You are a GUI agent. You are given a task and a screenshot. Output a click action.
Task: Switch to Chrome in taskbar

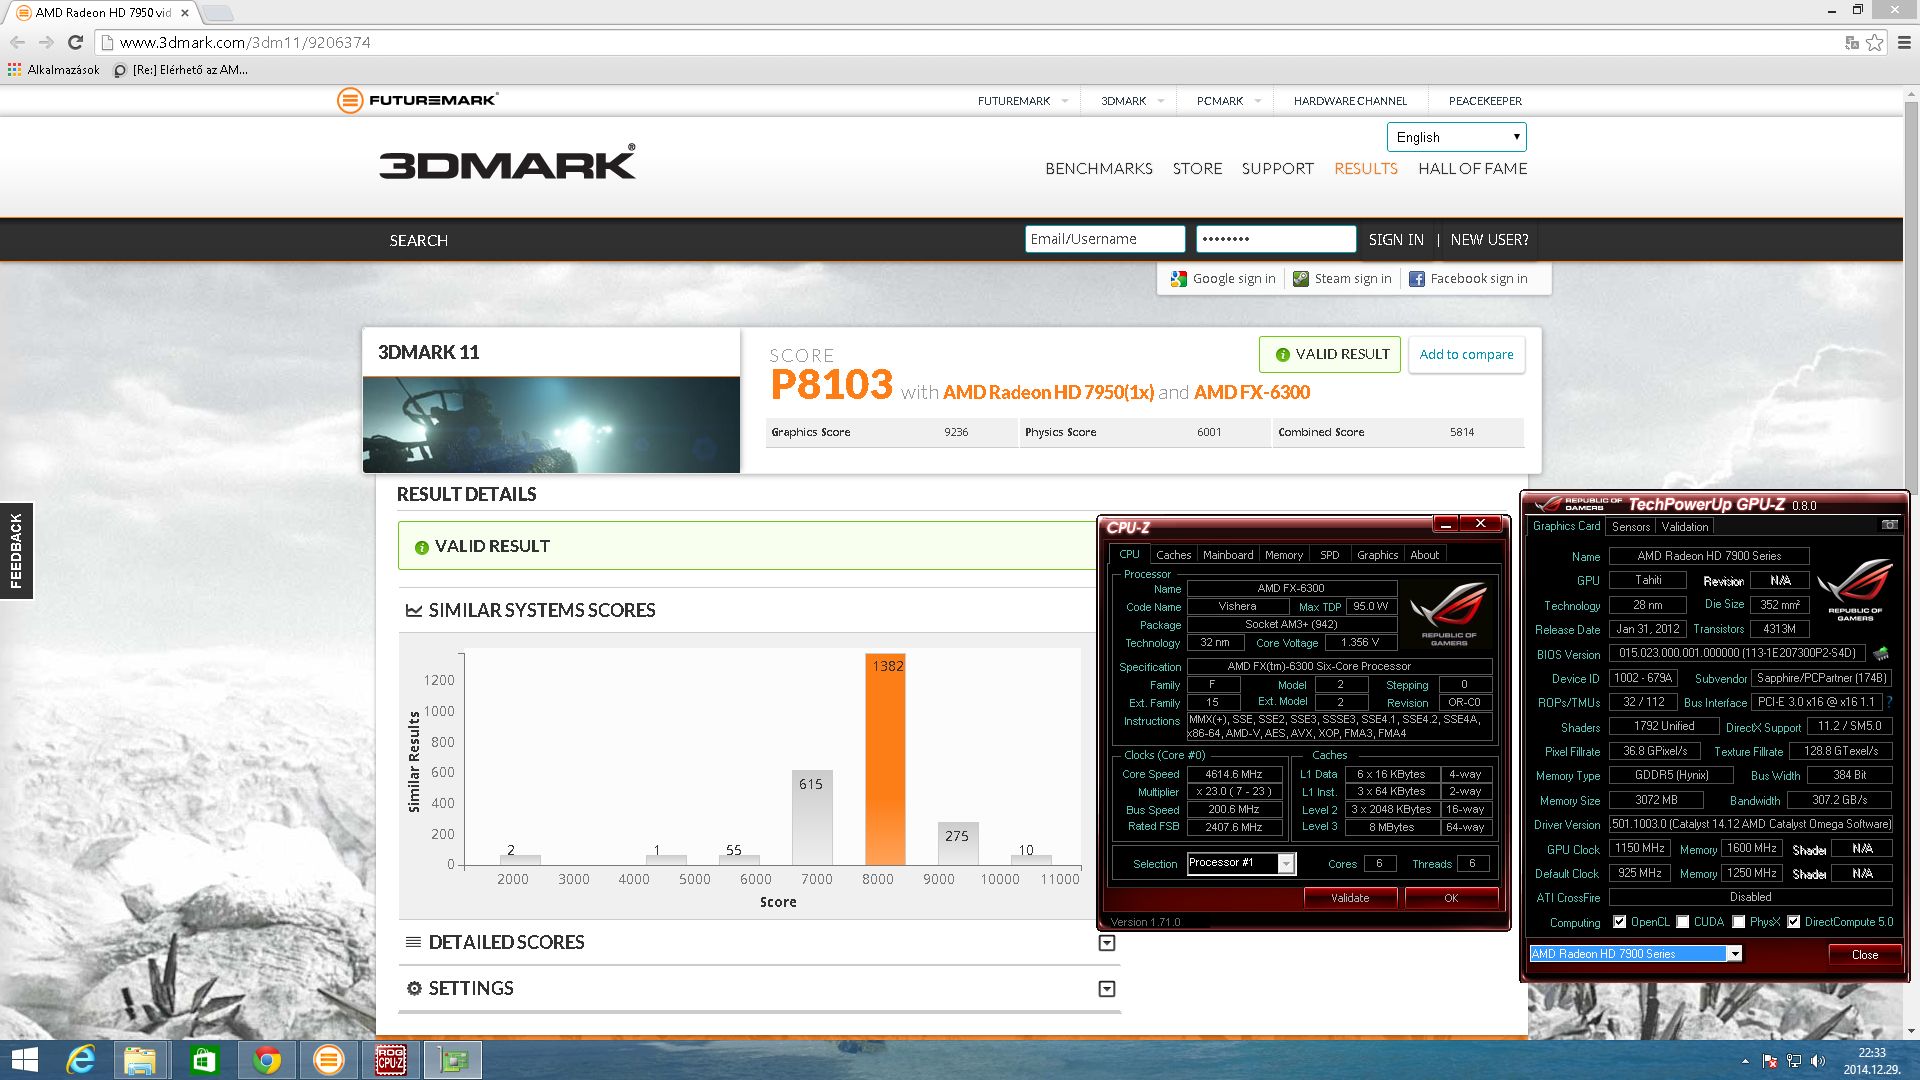(x=266, y=1060)
